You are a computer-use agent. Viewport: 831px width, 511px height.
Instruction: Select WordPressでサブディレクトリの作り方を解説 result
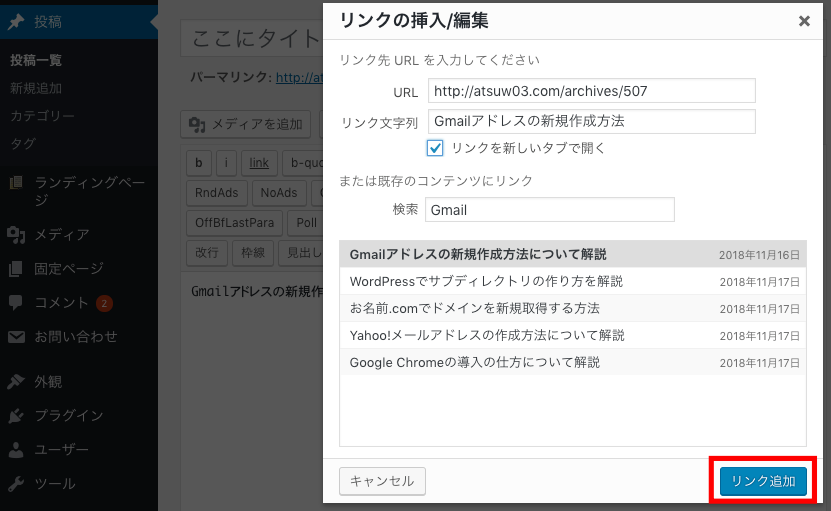coord(573,281)
